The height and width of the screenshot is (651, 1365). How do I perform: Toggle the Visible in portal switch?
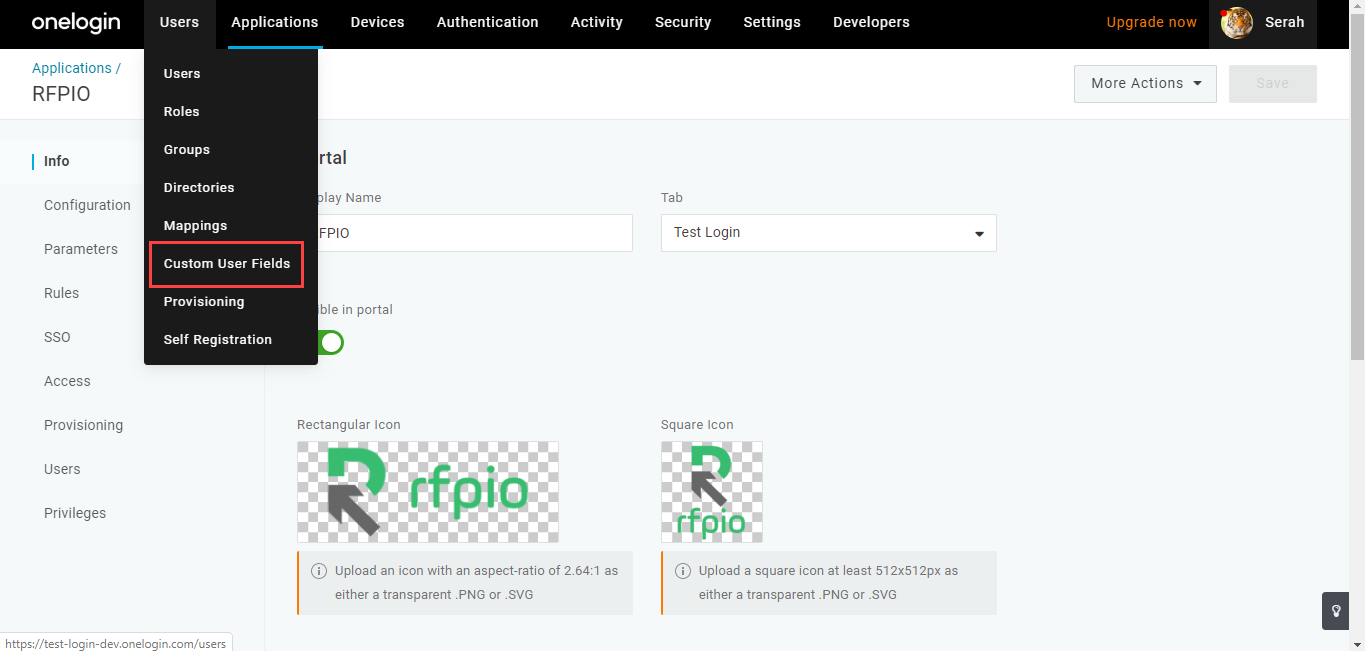pyautogui.click(x=330, y=343)
